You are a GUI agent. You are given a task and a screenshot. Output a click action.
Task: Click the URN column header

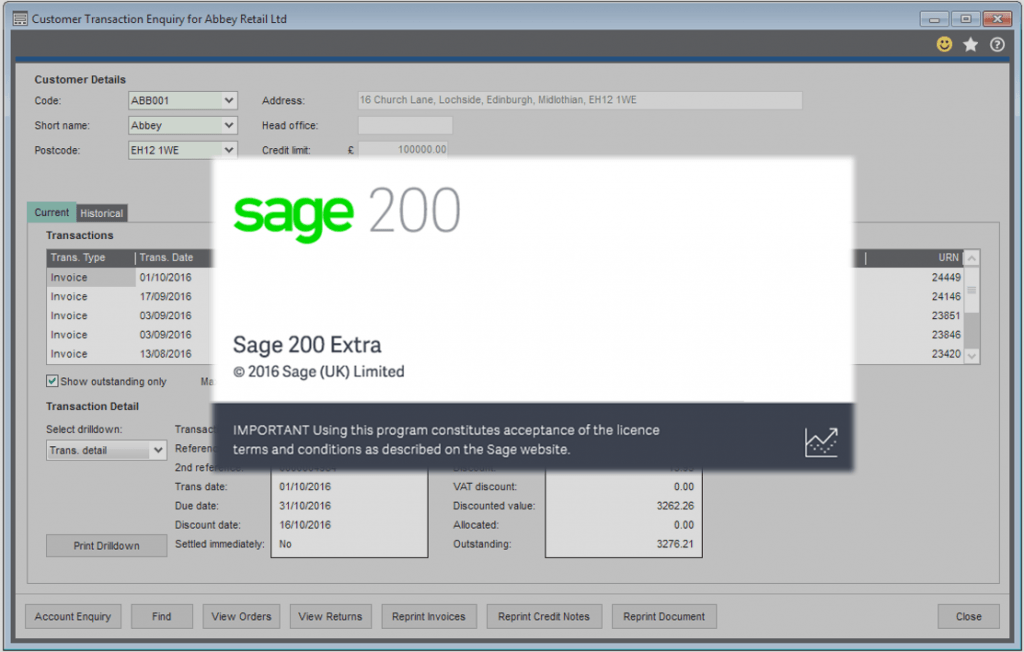pos(914,257)
